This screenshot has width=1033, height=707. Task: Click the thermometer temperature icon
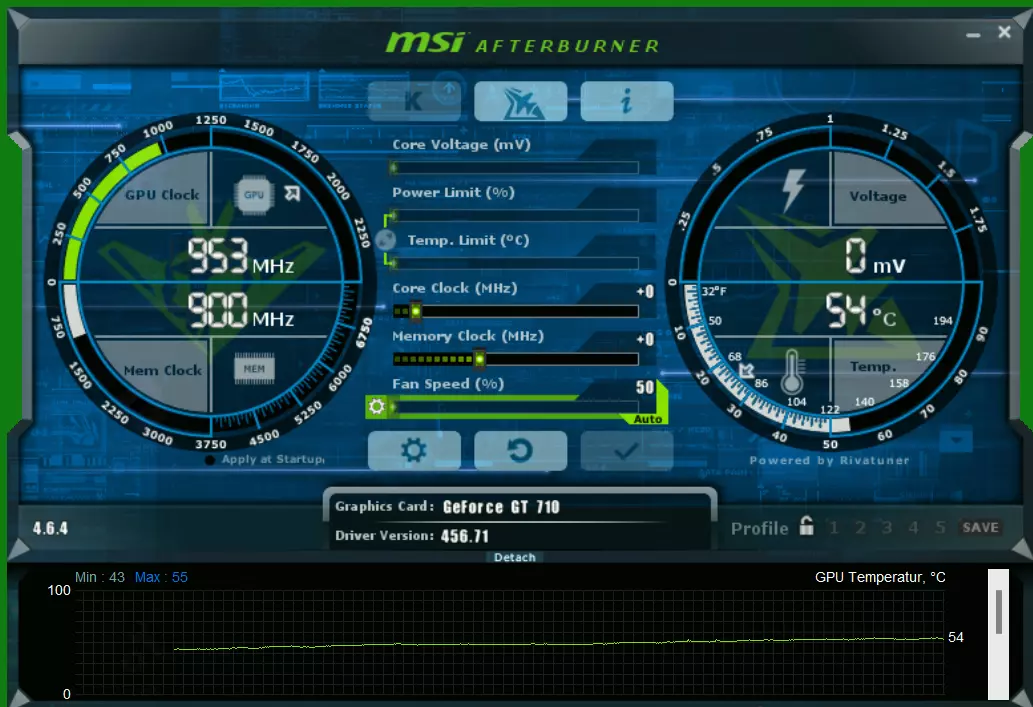coord(792,372)
